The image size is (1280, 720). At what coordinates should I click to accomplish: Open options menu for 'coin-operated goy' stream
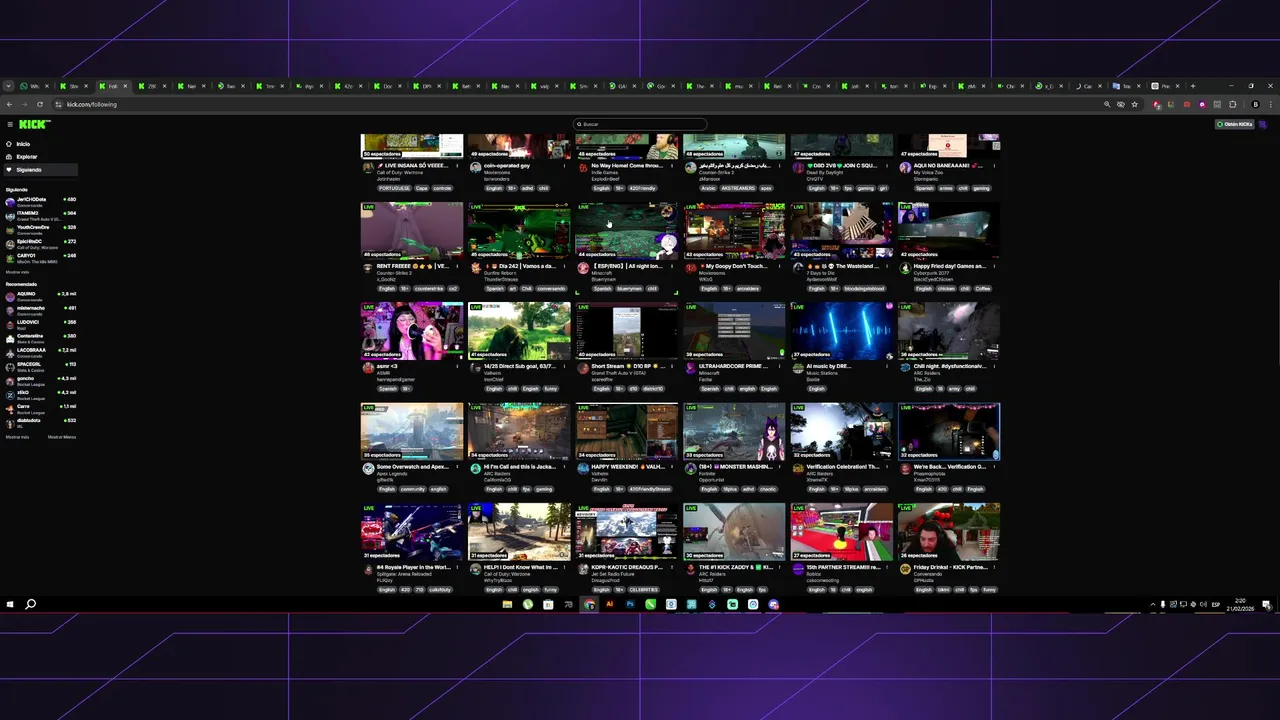(x=567, y=167)
